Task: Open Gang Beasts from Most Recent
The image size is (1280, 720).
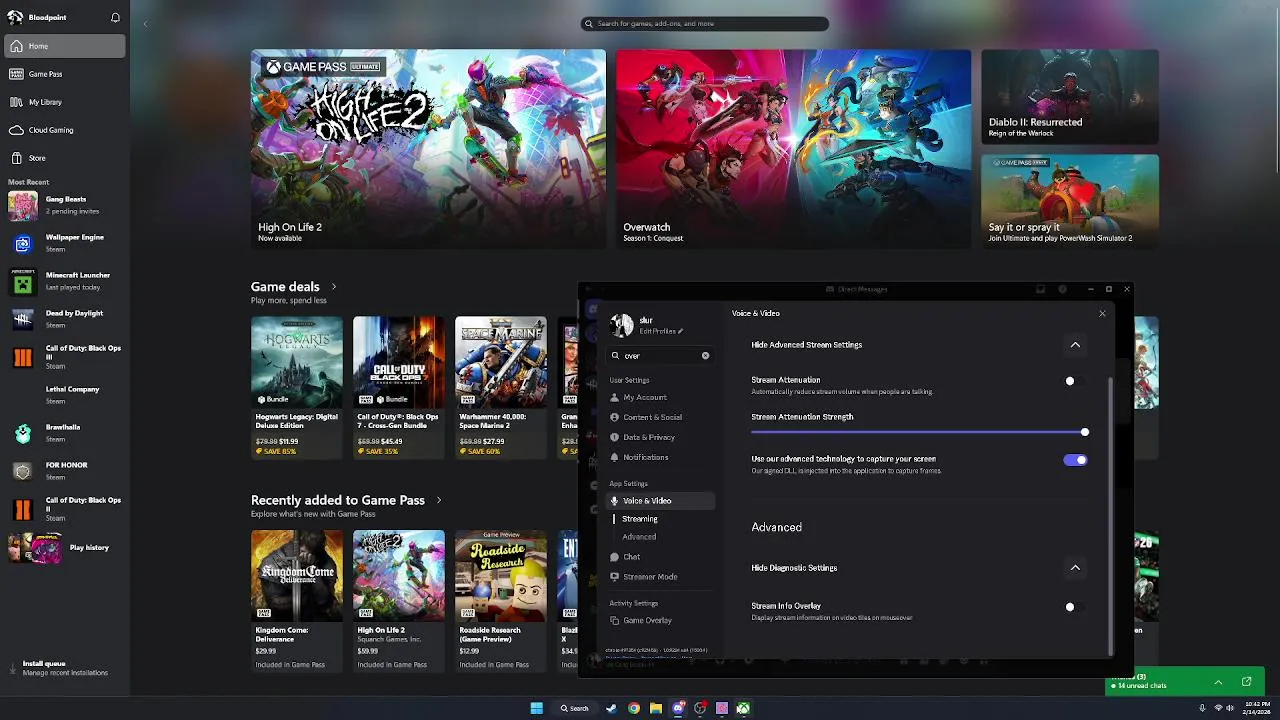Action: 65,205
